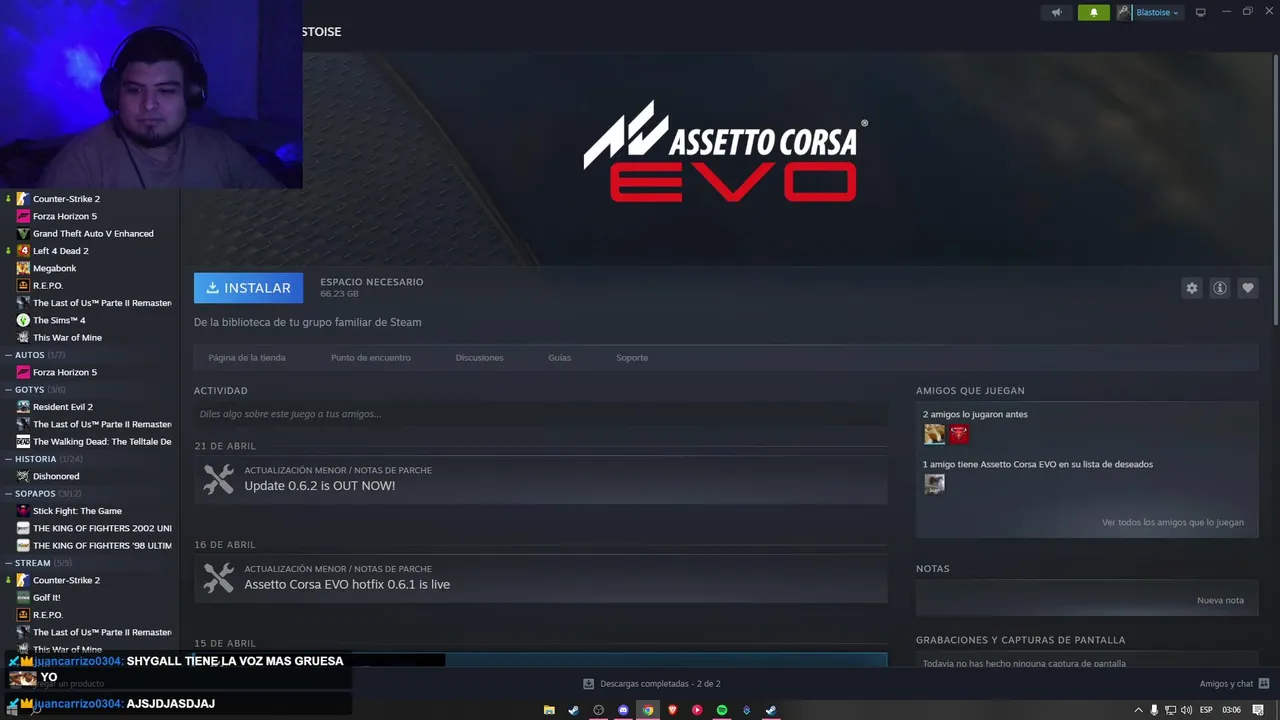This screenshot has height=720, width=1280.
Task: Click wrench icon beside Update 0.6.2 news
Action: (x=218, y=479)
